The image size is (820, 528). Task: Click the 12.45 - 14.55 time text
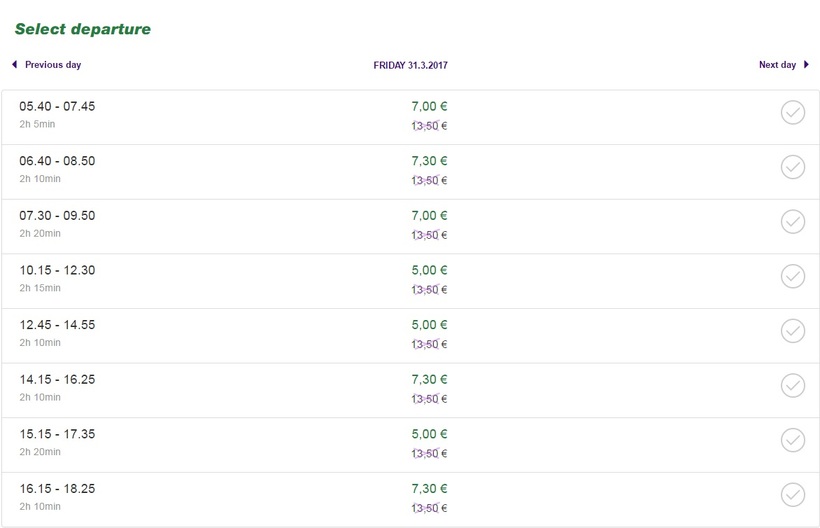click(x=57, y=325)
